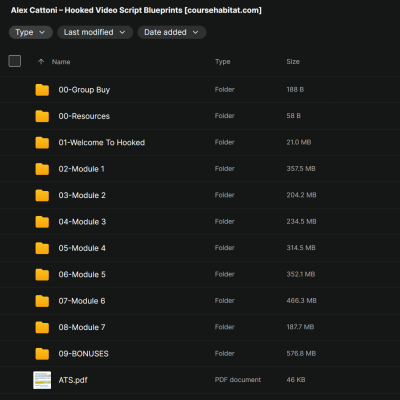This screenshot has width=400, height=400.
Task: Click the 187.7 MB size value
Action: [x=300, y=327]
